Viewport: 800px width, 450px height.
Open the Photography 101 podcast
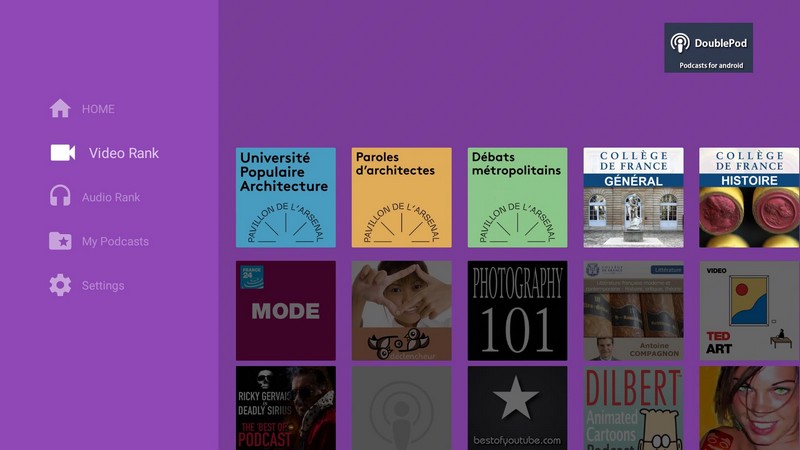coord(517,311)
